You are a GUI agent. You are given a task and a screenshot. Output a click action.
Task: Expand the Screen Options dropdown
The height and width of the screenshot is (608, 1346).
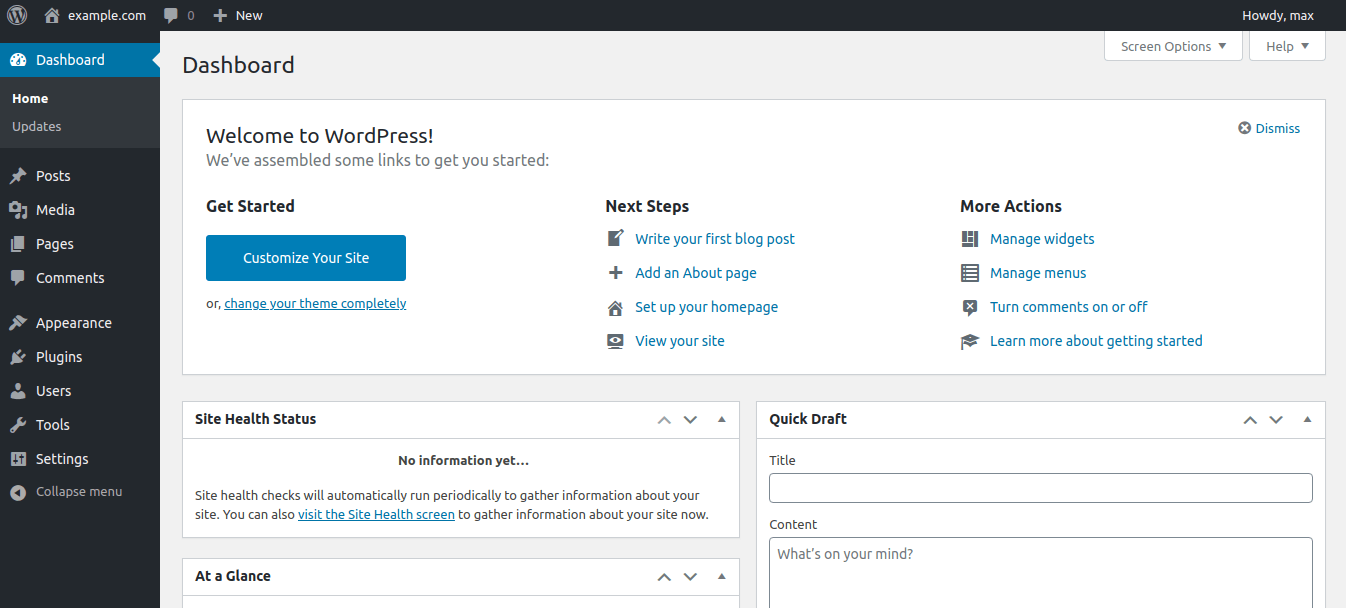pos(1173,46)
